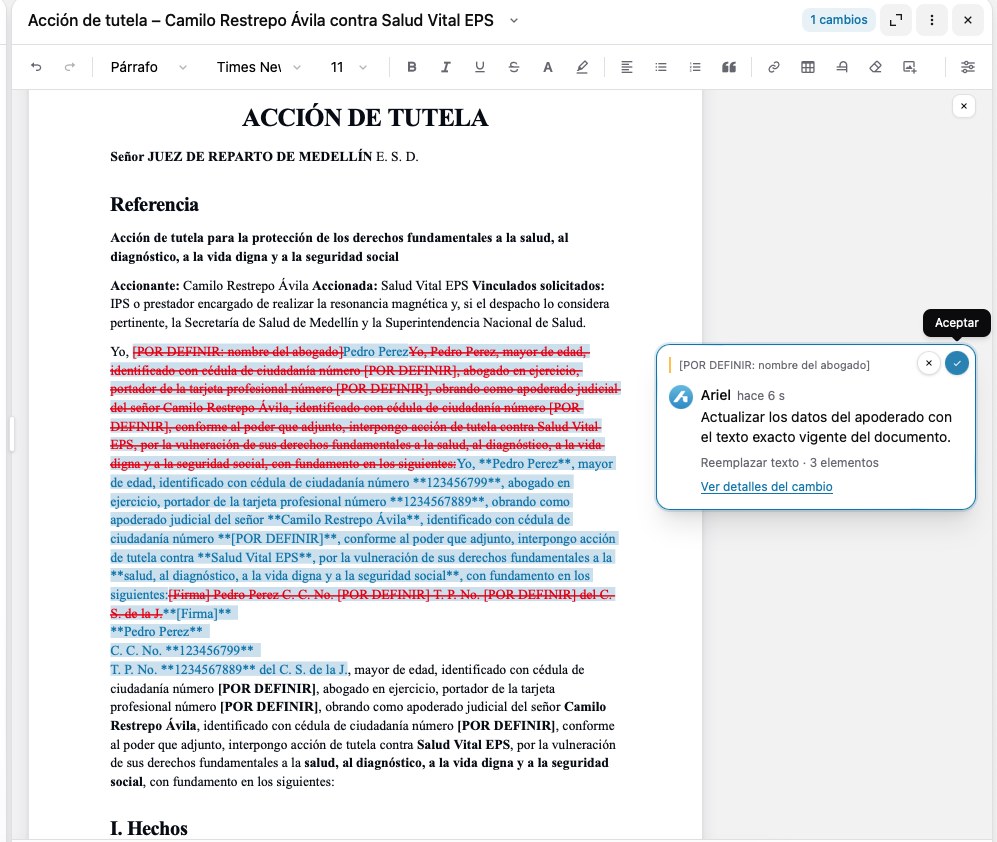Image resolution: width=997 pixels, height=842 pixels.
Task: Click the document title text in header
Action: coord(261,20)
